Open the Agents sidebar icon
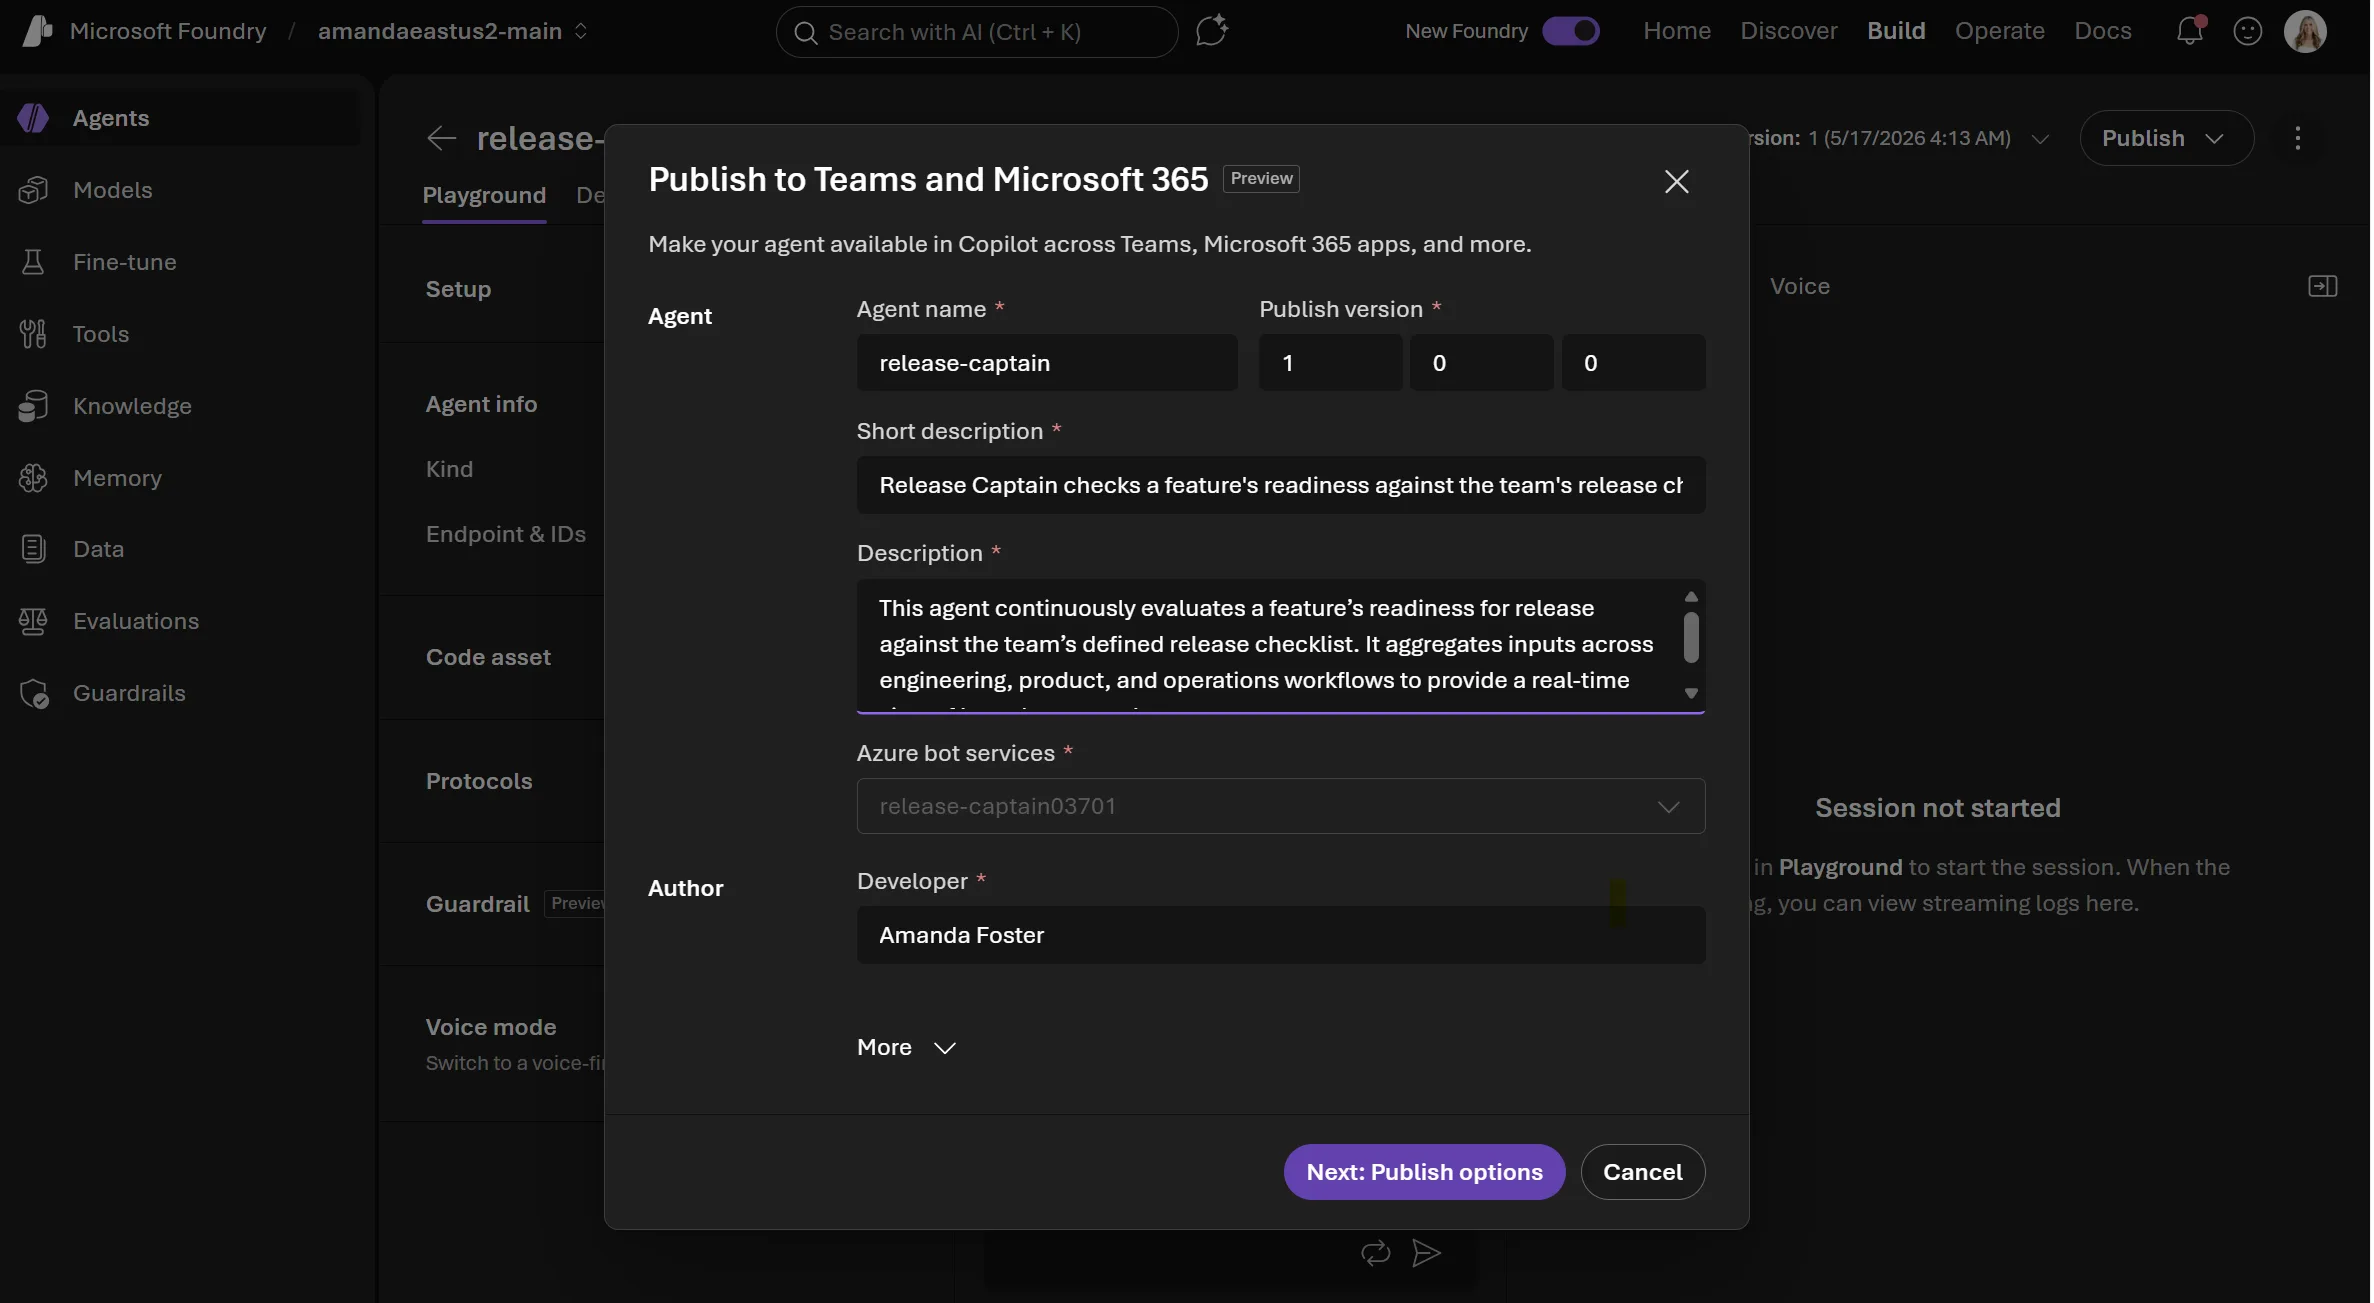This screenshot has height=1303, width=2374. pyautogui.click(x=33, y=118)
